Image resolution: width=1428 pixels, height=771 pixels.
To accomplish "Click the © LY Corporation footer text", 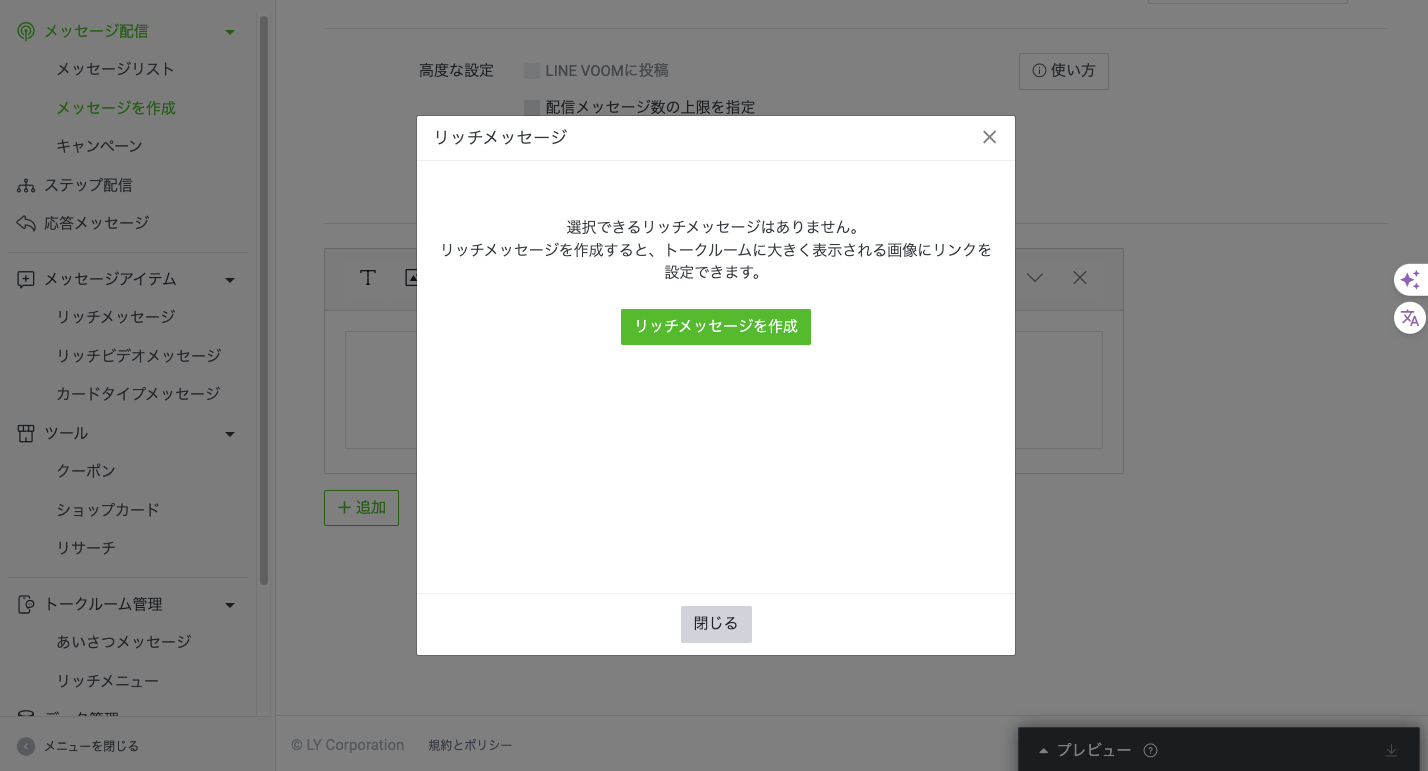I will 348,745.
